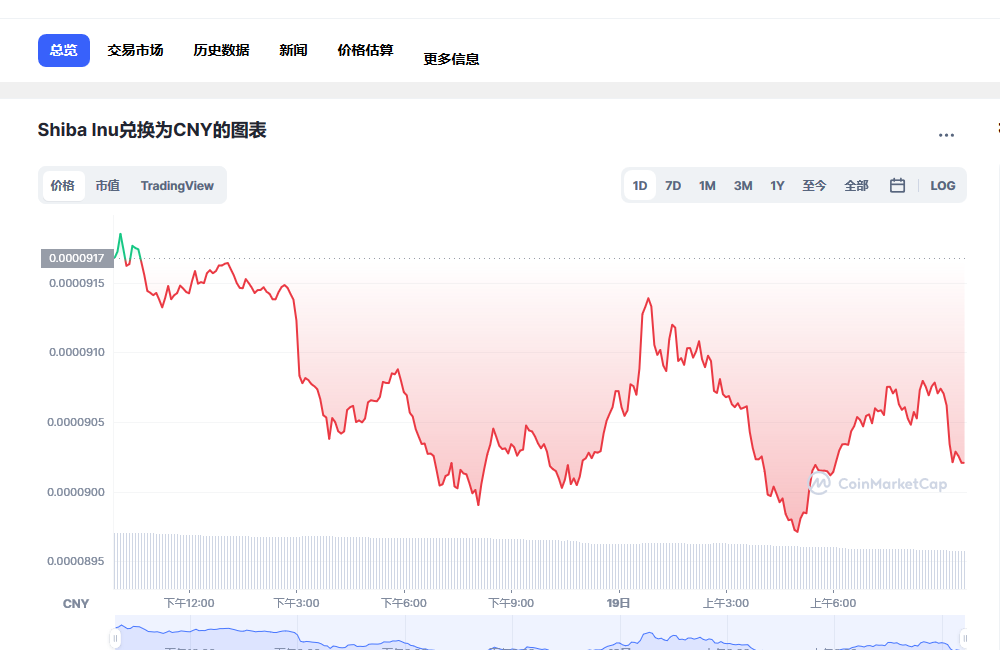The width and height of the screenshot is (1000, 650).
Task: Switch chart to 市值 view
Action: click(x=108, y=186)
